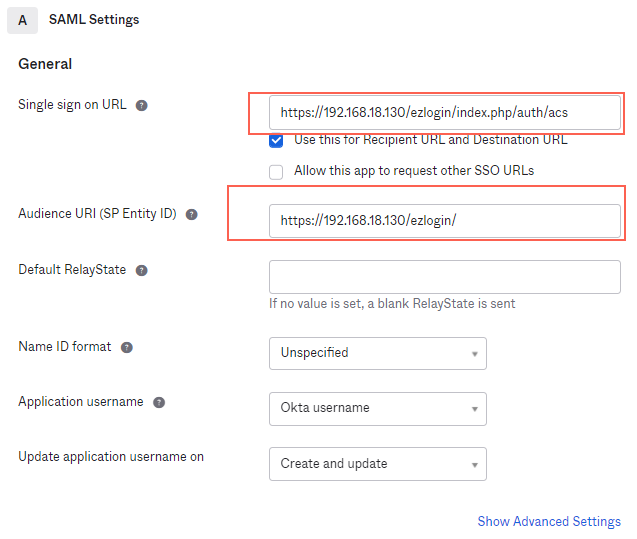Viewport: 637px width, 539px height.
Task: Click the step A badge icon
Action: [x=22, y=20]
